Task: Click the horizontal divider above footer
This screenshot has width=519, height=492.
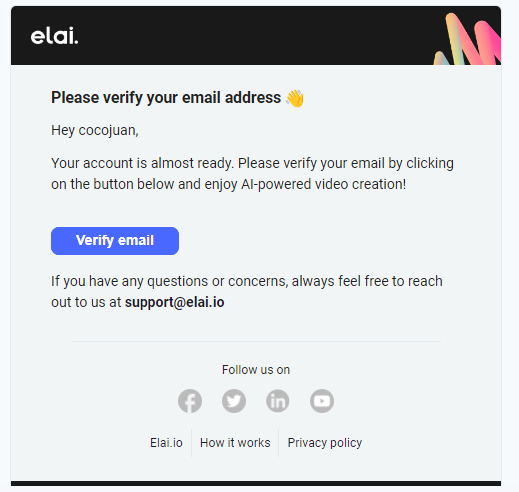Action: [256, 341]
